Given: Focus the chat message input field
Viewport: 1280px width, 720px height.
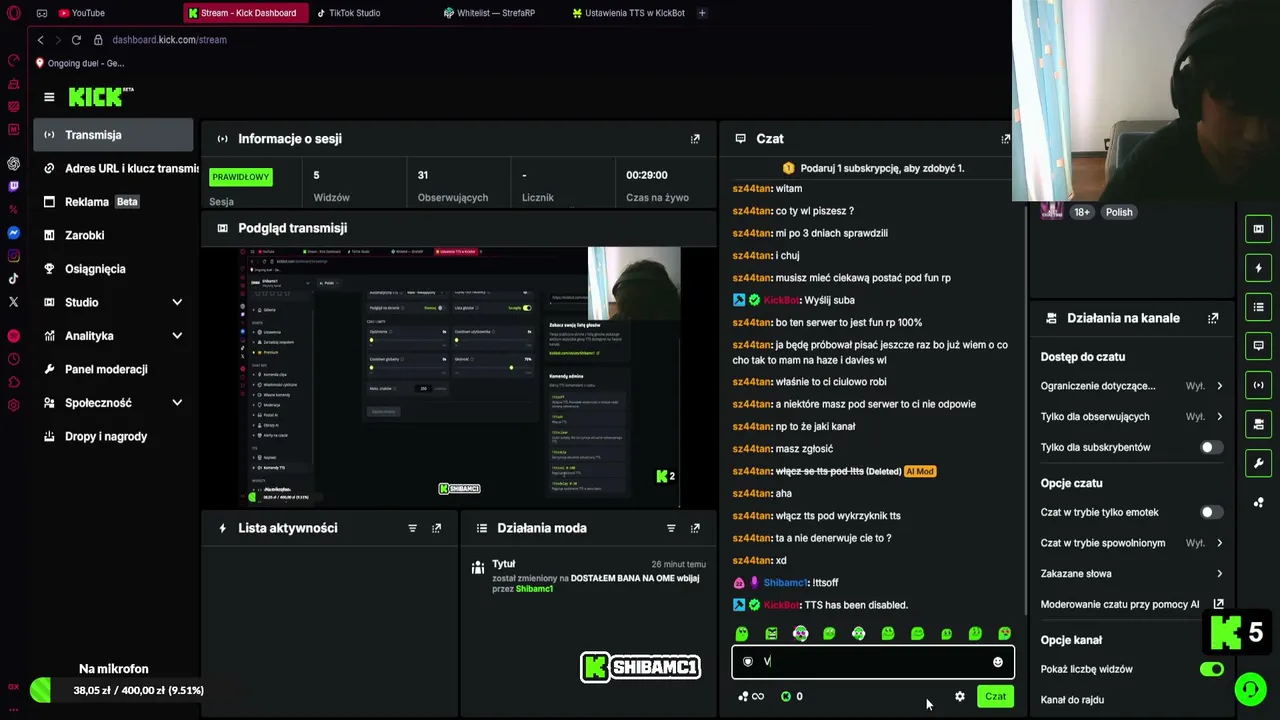Looking at the screenshot, I should click(x=872, y=662).
